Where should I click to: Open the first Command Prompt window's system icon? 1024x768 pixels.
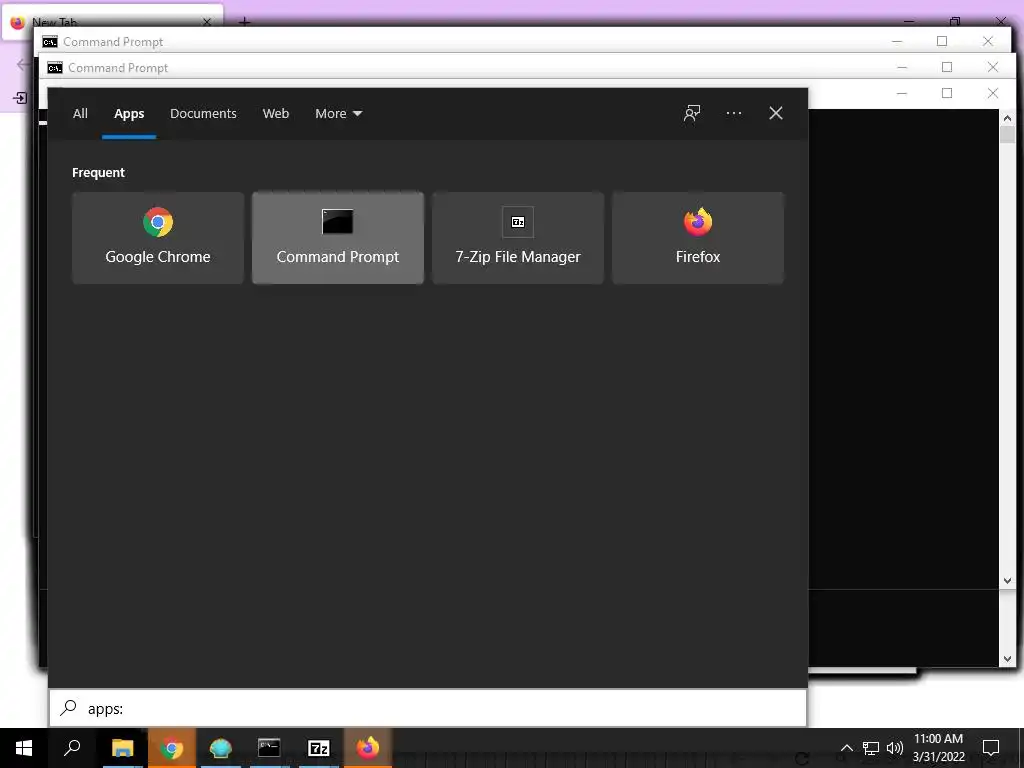50,42
